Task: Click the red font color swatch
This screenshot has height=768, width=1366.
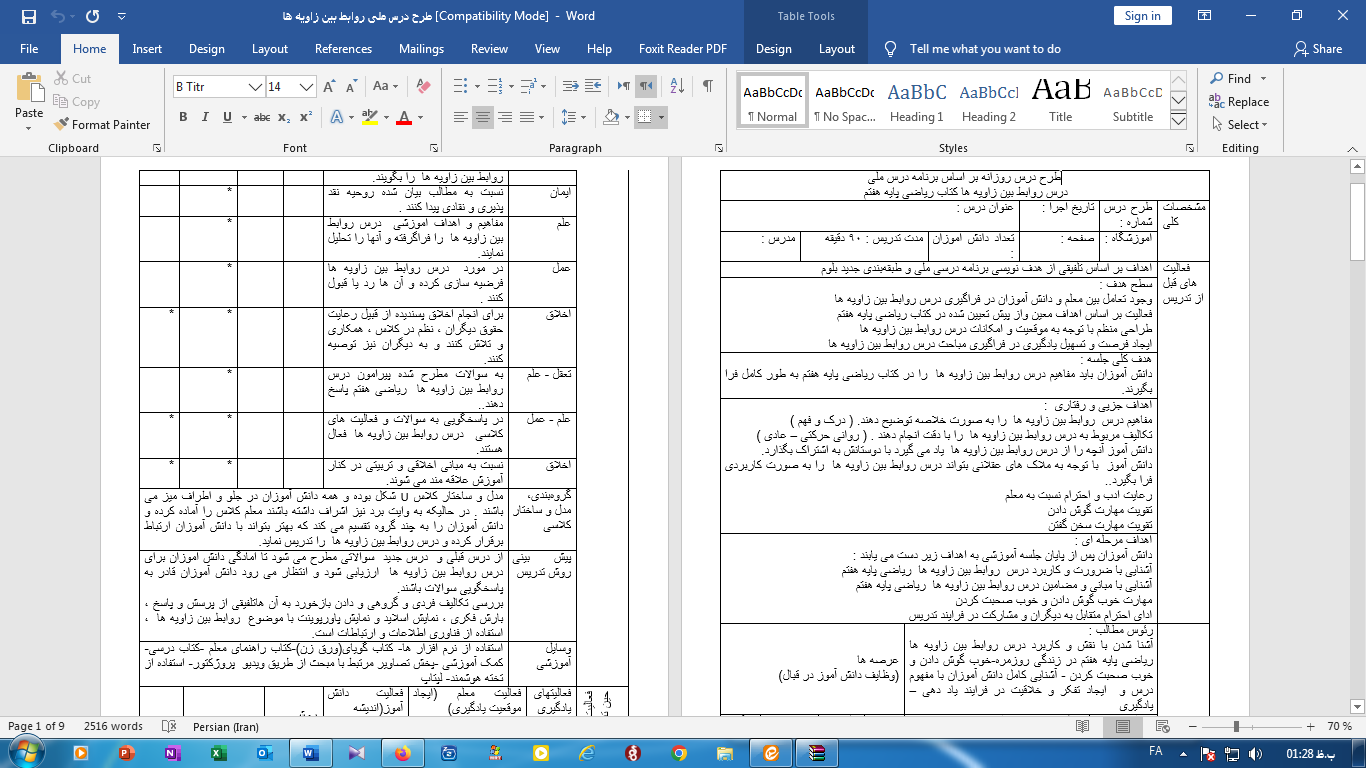Action: [404, 118]
